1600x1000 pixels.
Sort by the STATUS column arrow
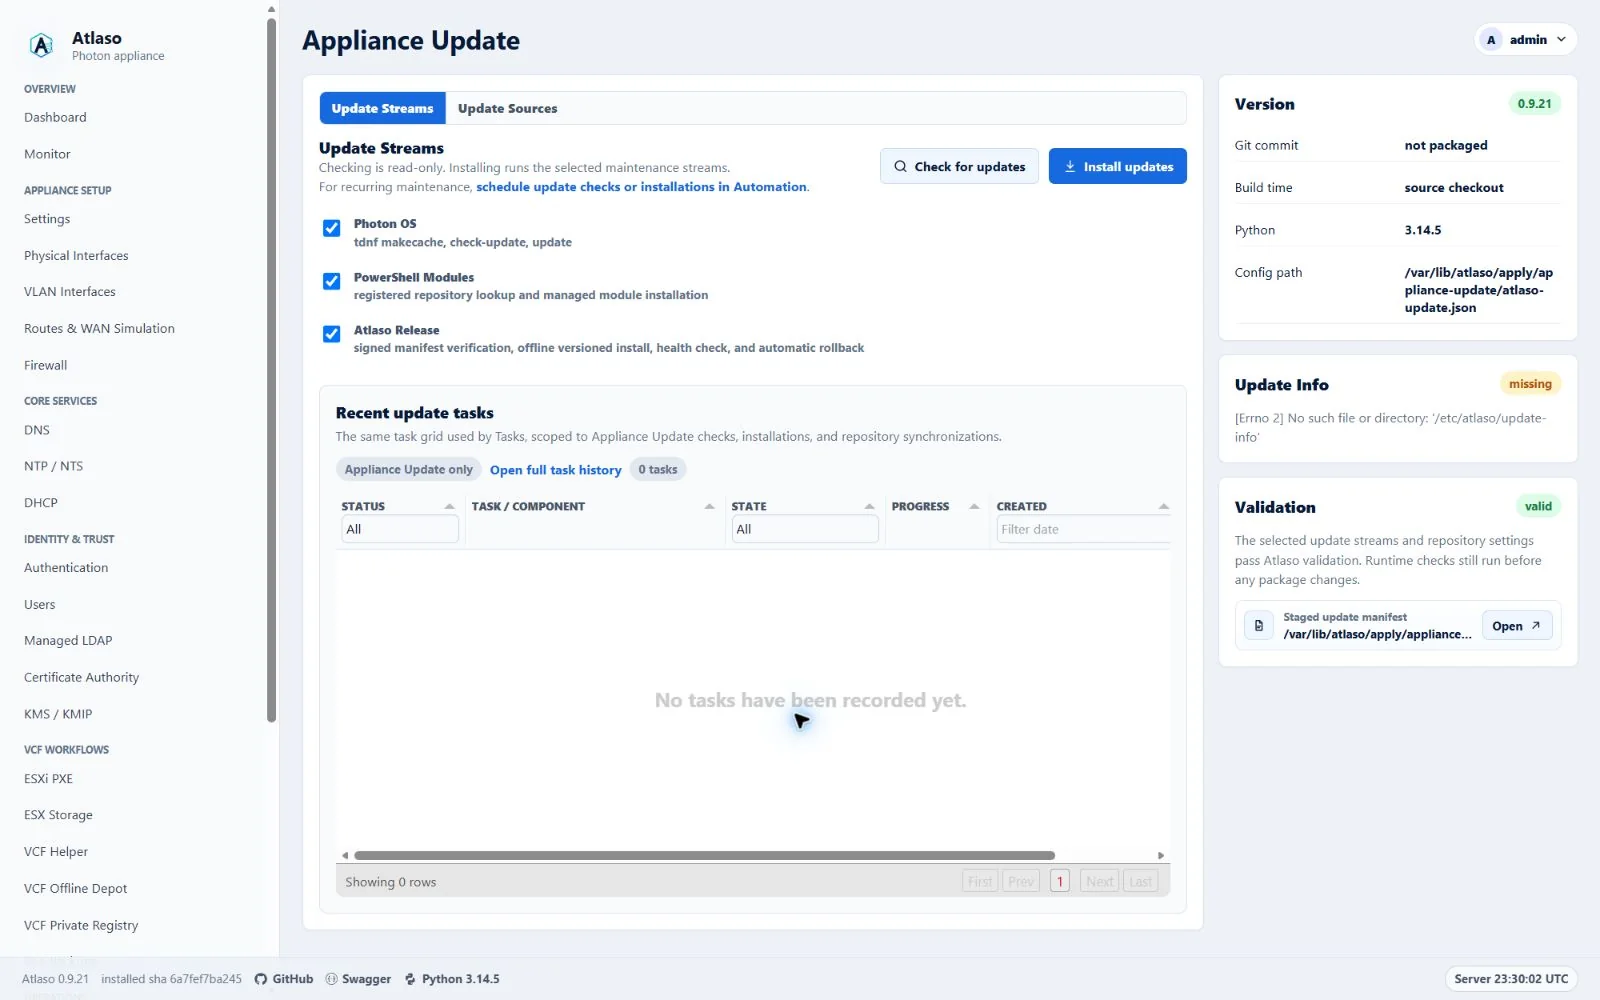pyautogui.click(x=449, y=507)
